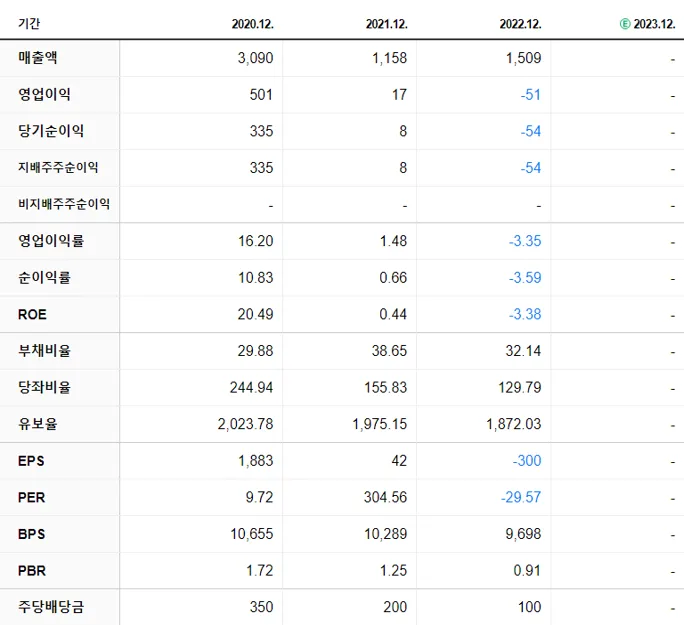Select the ROE value 20.49
684x625 pixels.
tap(255, 314)
